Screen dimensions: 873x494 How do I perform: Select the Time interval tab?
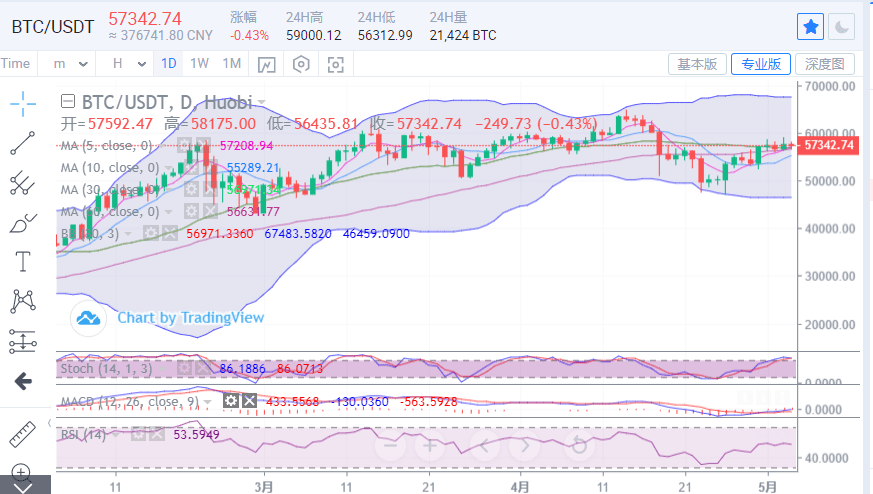pos(16,63)
